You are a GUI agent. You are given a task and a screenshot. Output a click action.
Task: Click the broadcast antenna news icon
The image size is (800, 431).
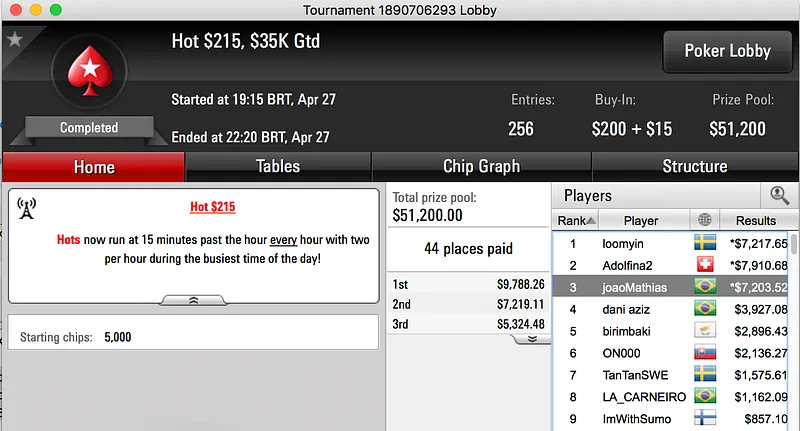click(x=27, y=207)
